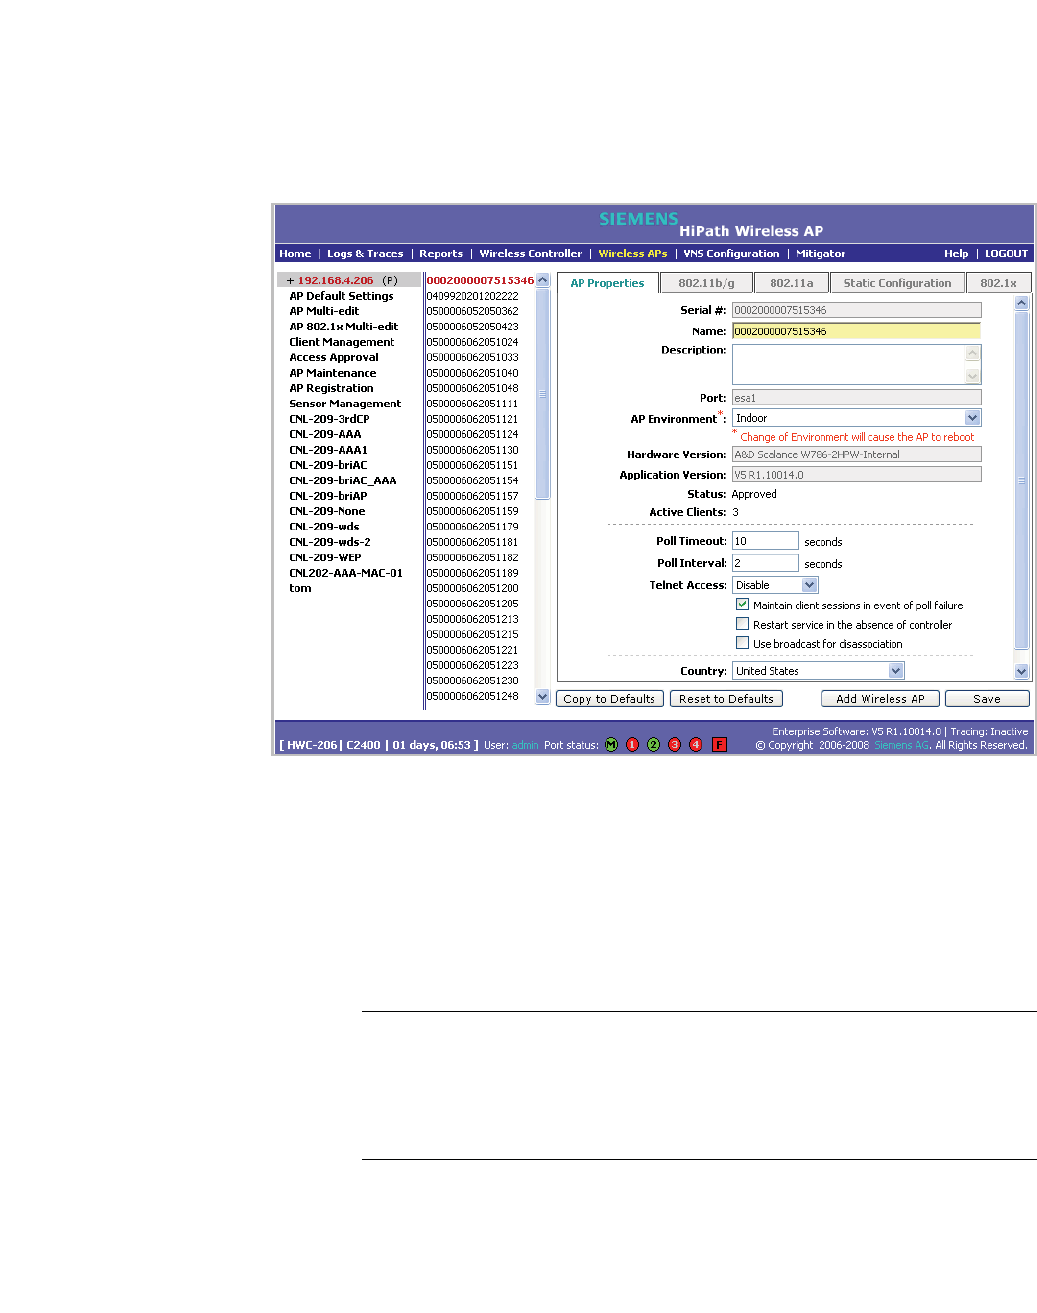Open AP Maintenance

pos(333,373)
